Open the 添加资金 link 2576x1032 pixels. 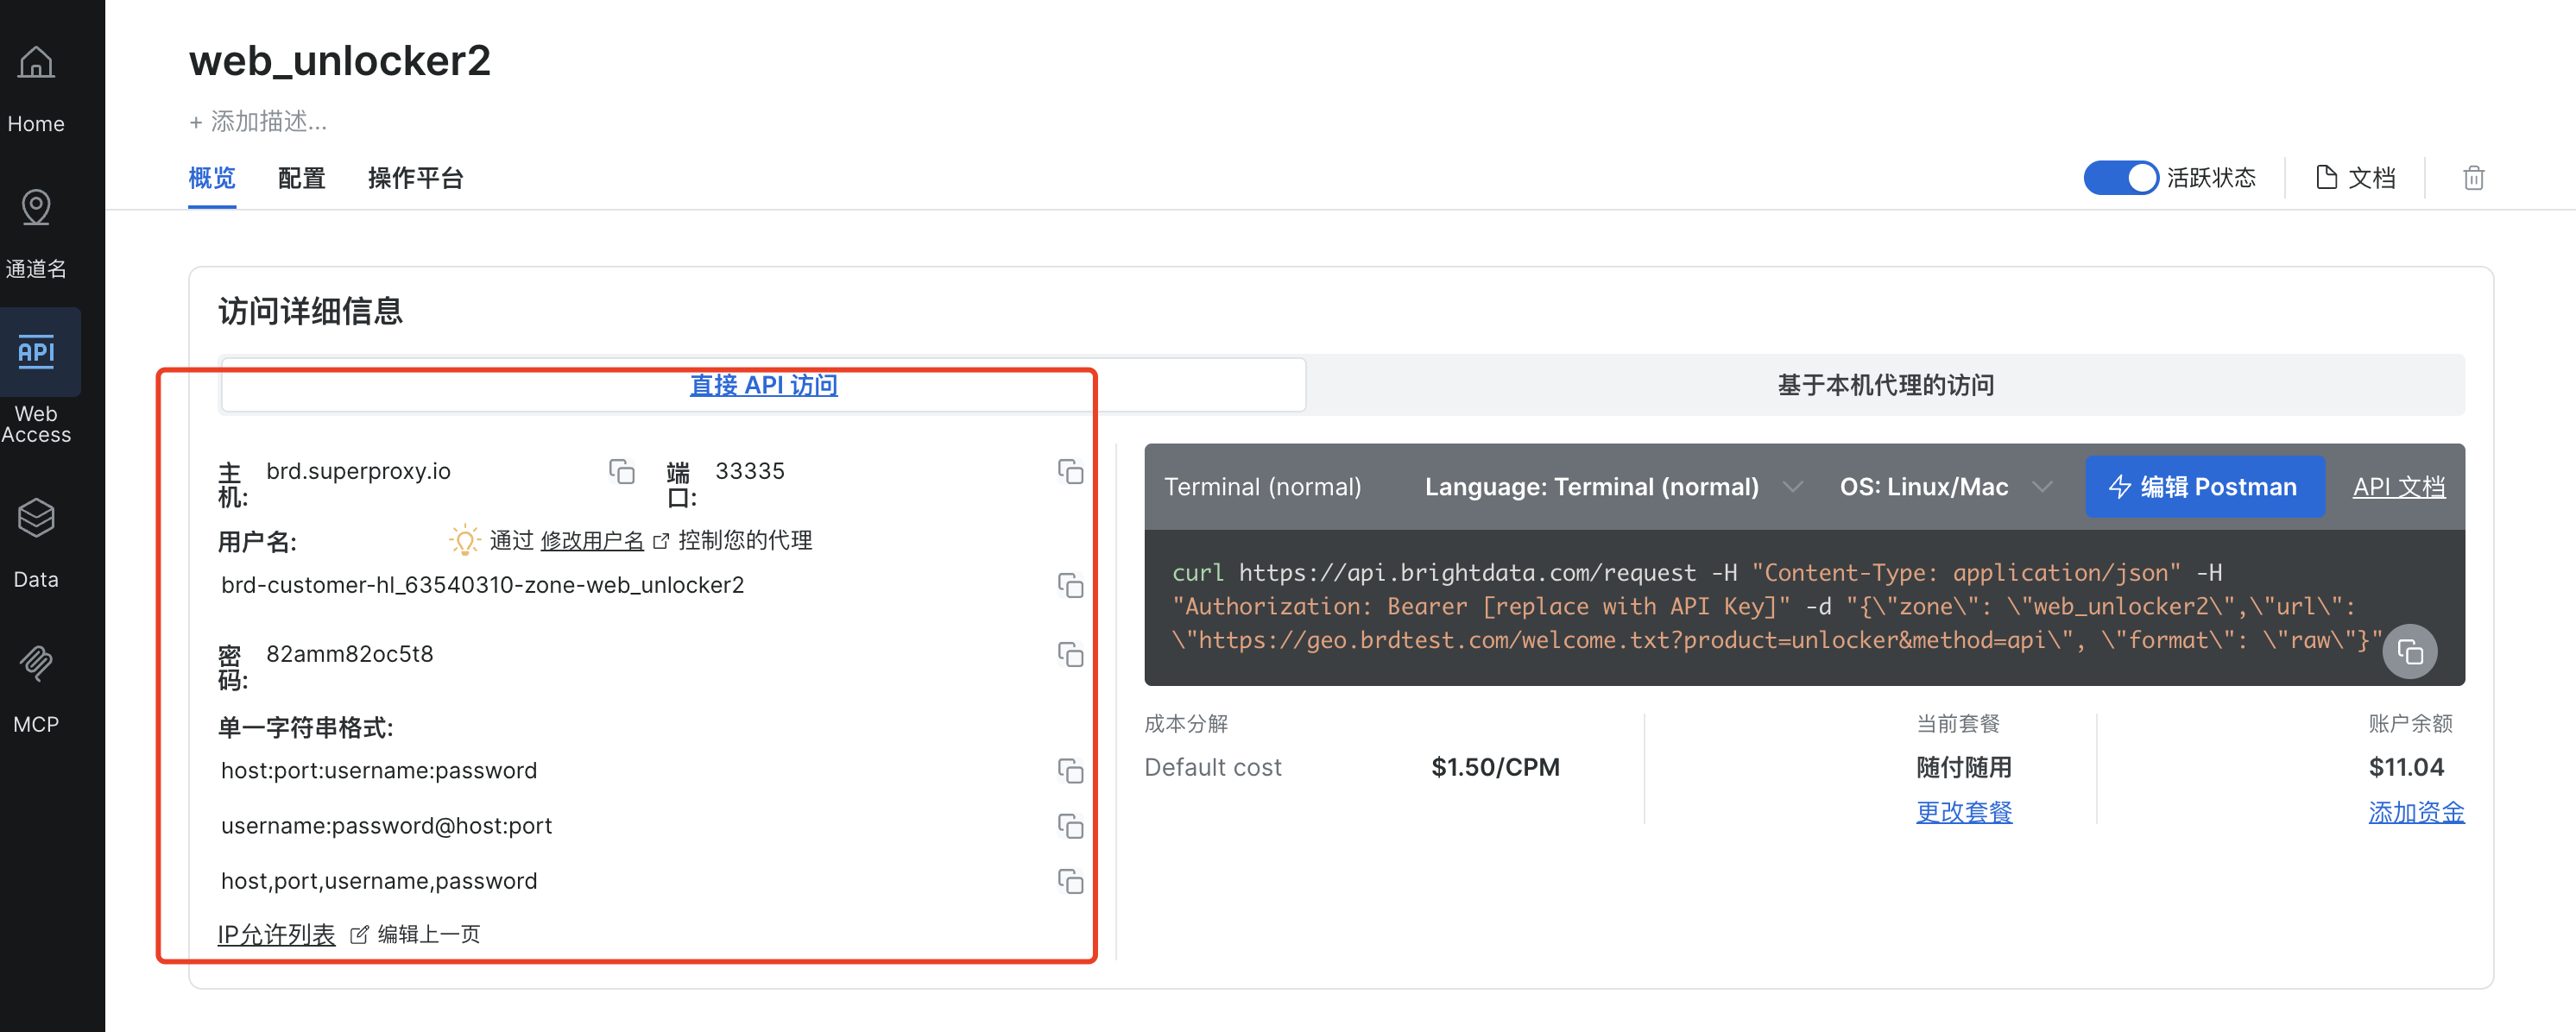tap(2415, 812)
